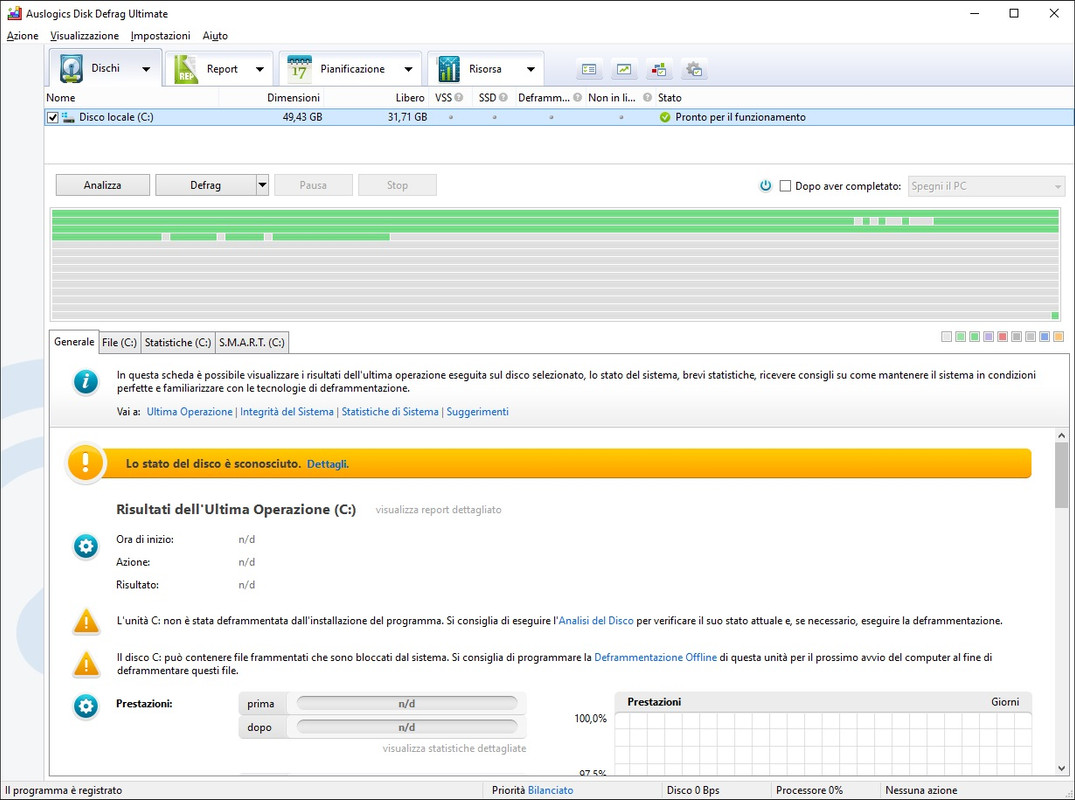Click the Non in li... column help icon

click(647, 97)
